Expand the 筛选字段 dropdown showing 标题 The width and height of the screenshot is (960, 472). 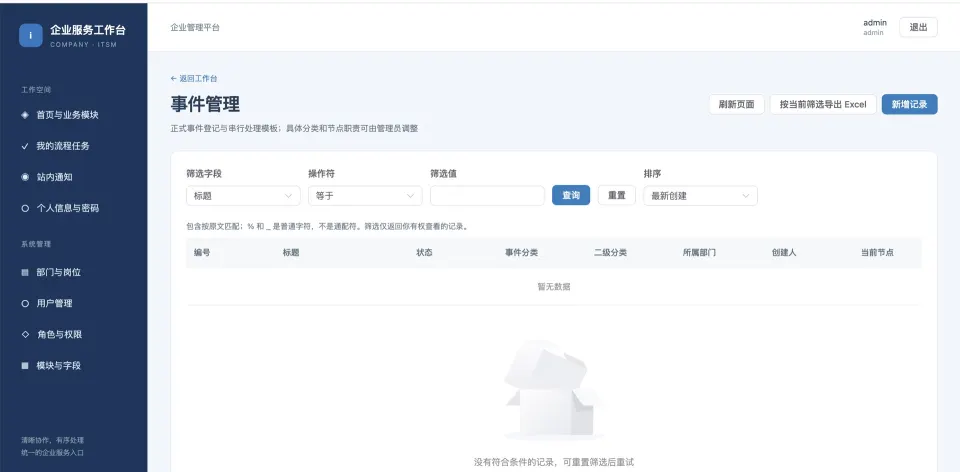tap(243, 196)
